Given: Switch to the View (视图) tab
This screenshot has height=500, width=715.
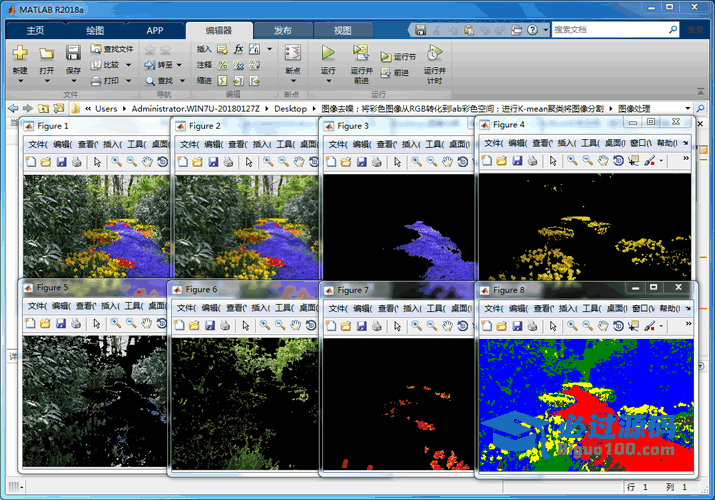Looking at the screenshot, I should [342, 31].
